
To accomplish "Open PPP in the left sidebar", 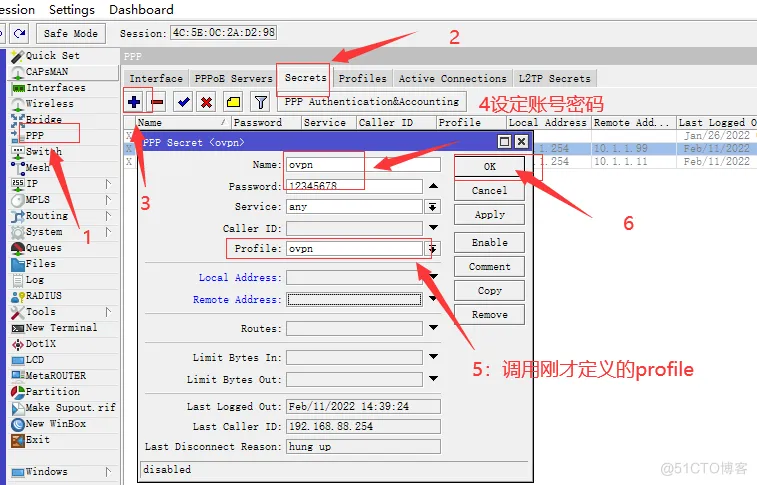I will (35, 135).
